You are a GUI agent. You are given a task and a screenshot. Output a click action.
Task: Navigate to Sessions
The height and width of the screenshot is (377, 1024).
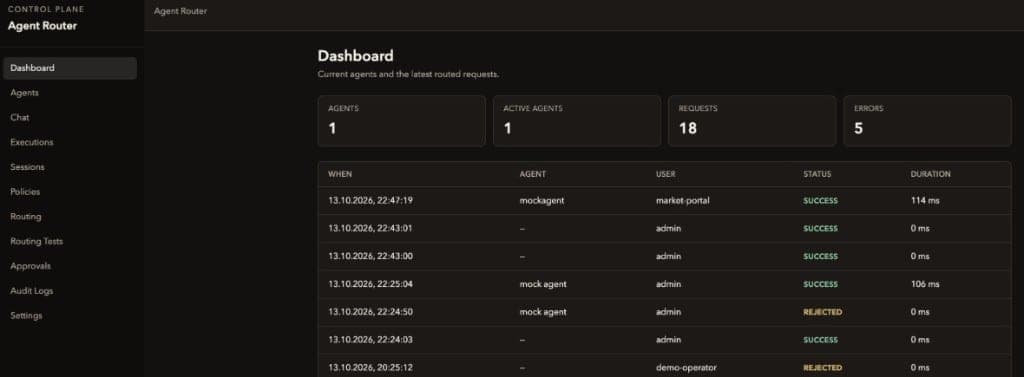coord(27,167)
